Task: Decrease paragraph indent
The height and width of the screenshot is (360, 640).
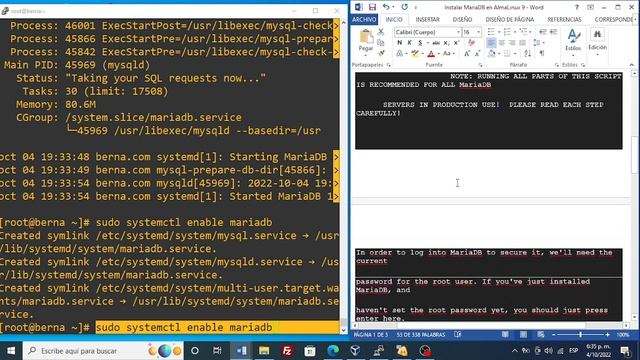Action: (542, 32)
